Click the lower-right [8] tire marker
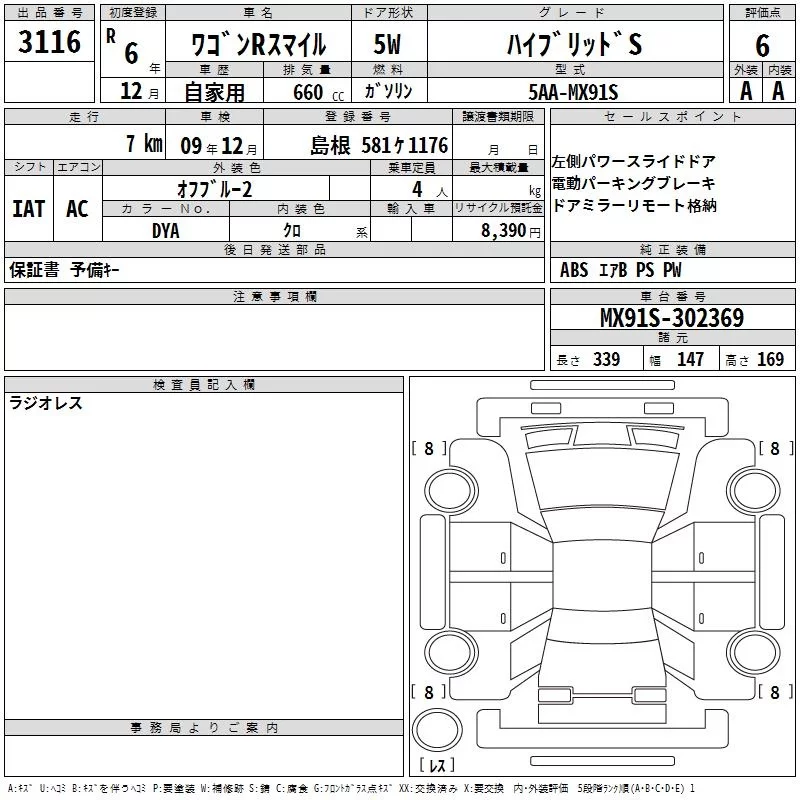800x800 pixels. tap(773, 692)
